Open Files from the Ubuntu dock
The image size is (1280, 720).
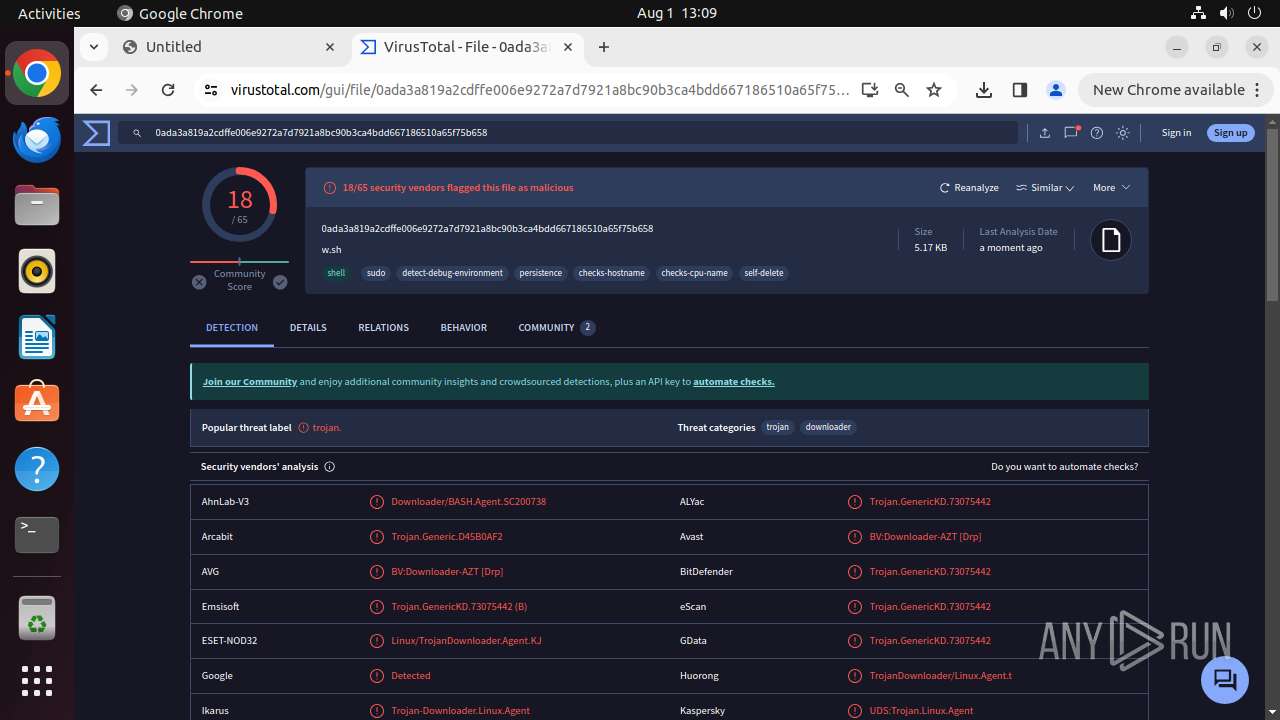37,206
